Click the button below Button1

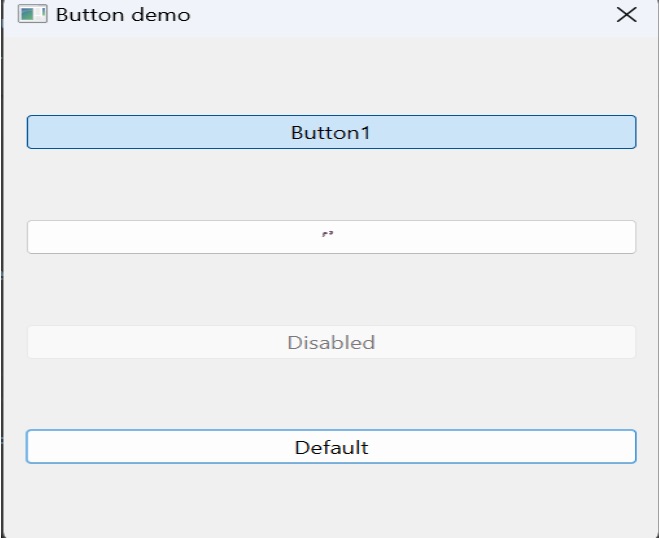pos(331,237)
